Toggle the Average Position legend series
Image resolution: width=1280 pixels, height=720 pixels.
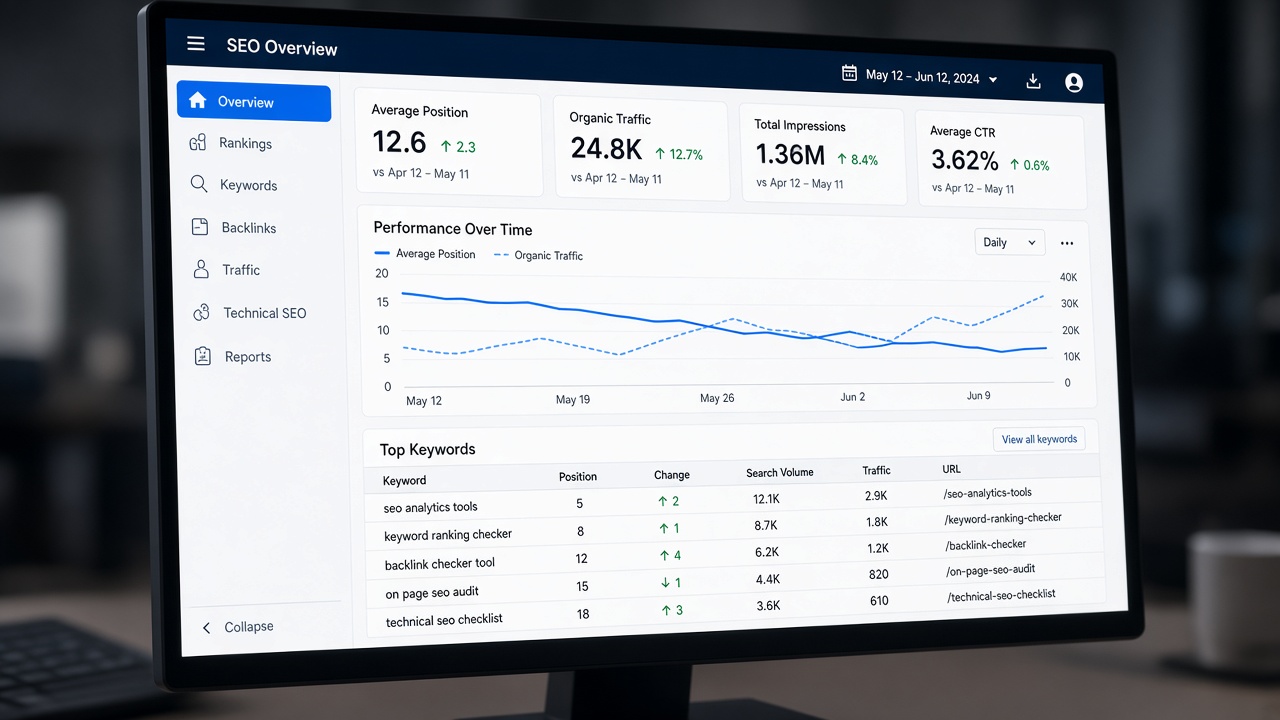pos(425,254)
